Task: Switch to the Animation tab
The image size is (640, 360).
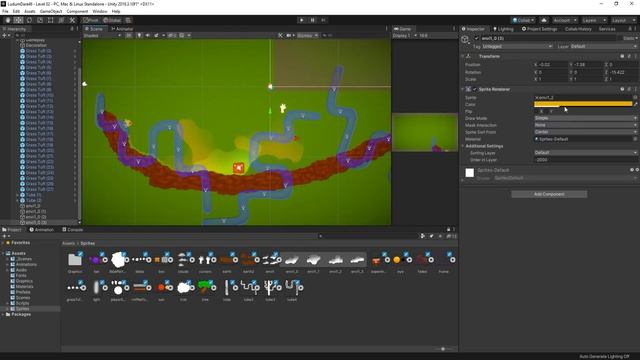Action: pos(42,230)
